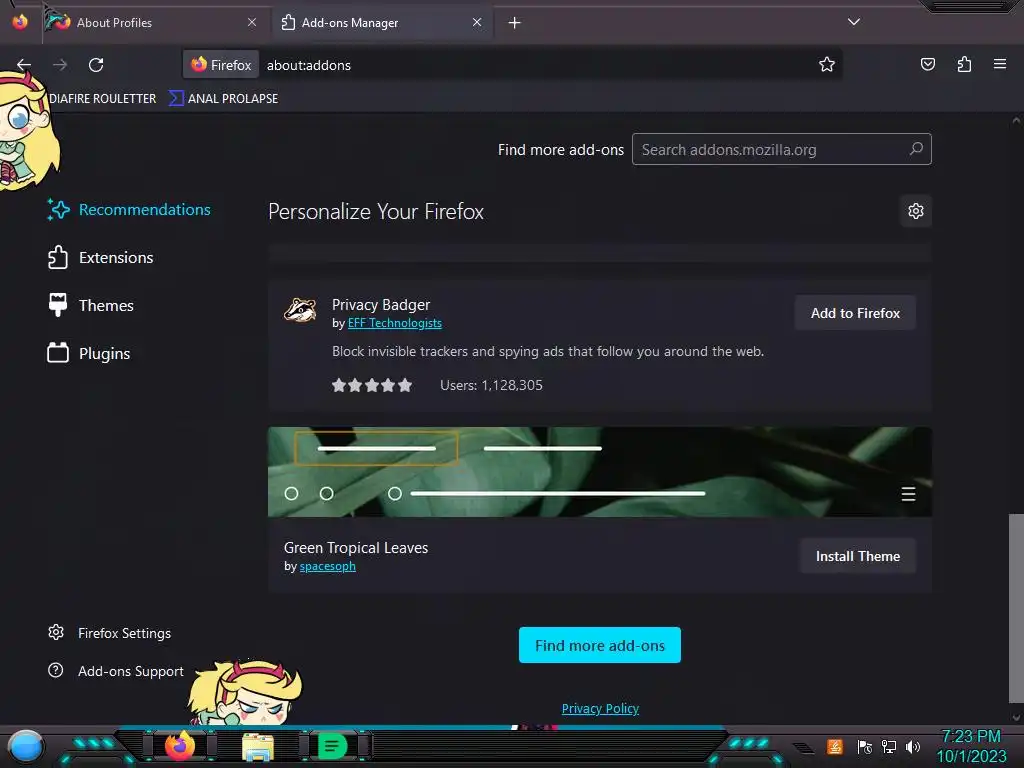
Task: Open the Pocket save icon
Action: (x=927, y=64)
